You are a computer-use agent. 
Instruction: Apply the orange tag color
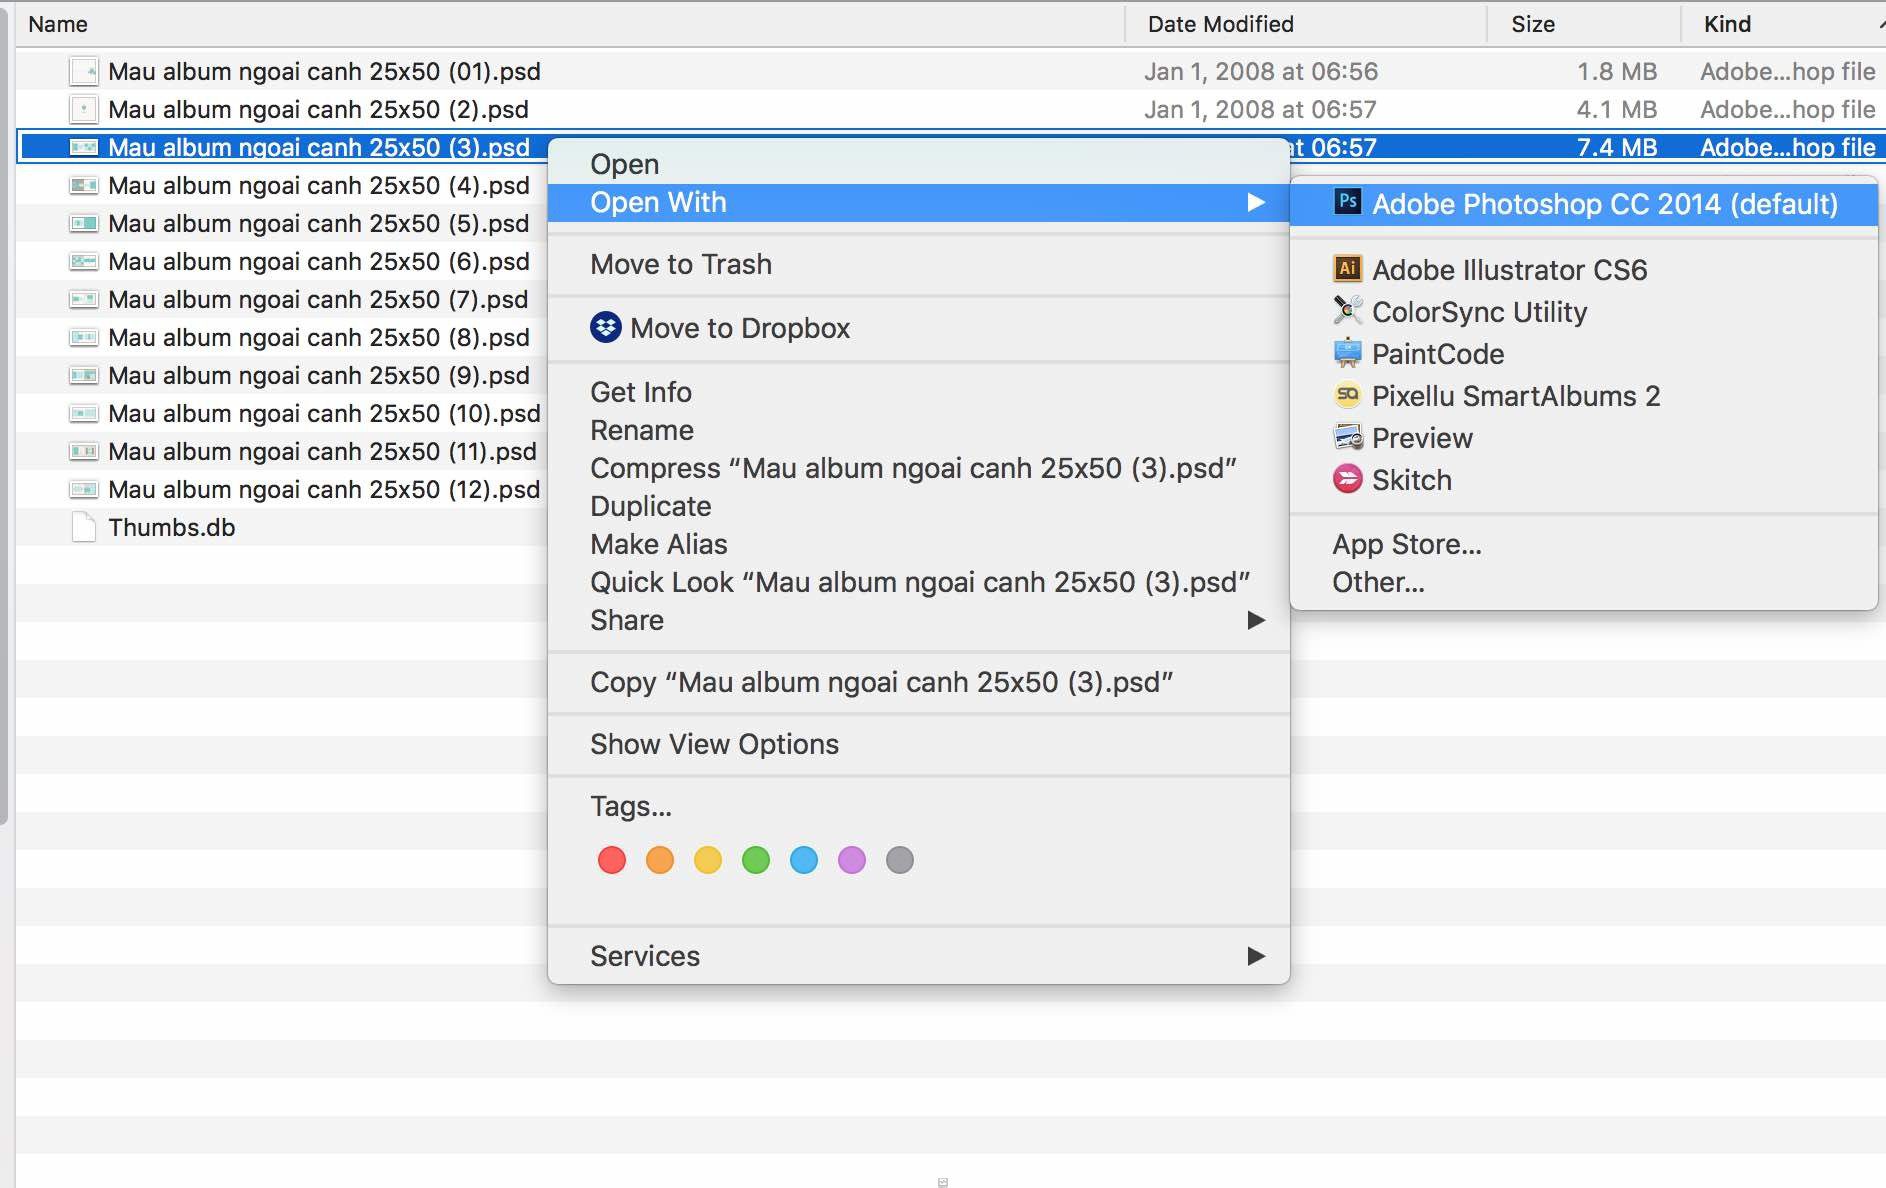pos(660,860)
